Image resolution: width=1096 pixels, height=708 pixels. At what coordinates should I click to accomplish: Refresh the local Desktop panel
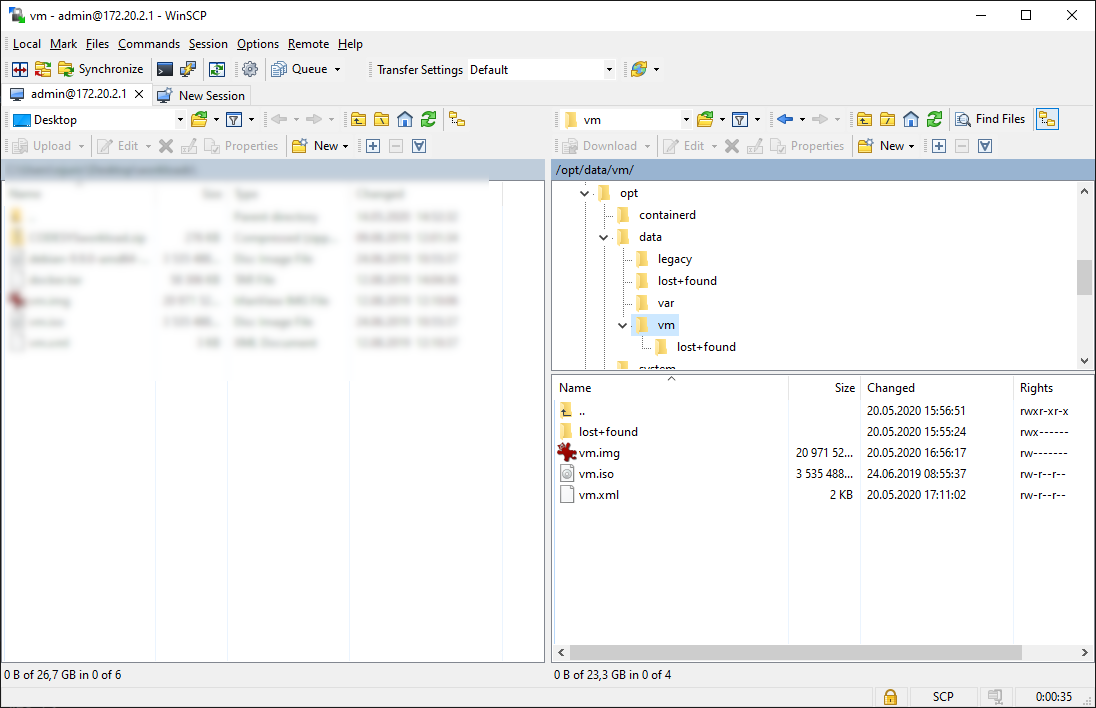tap(428, 119)
